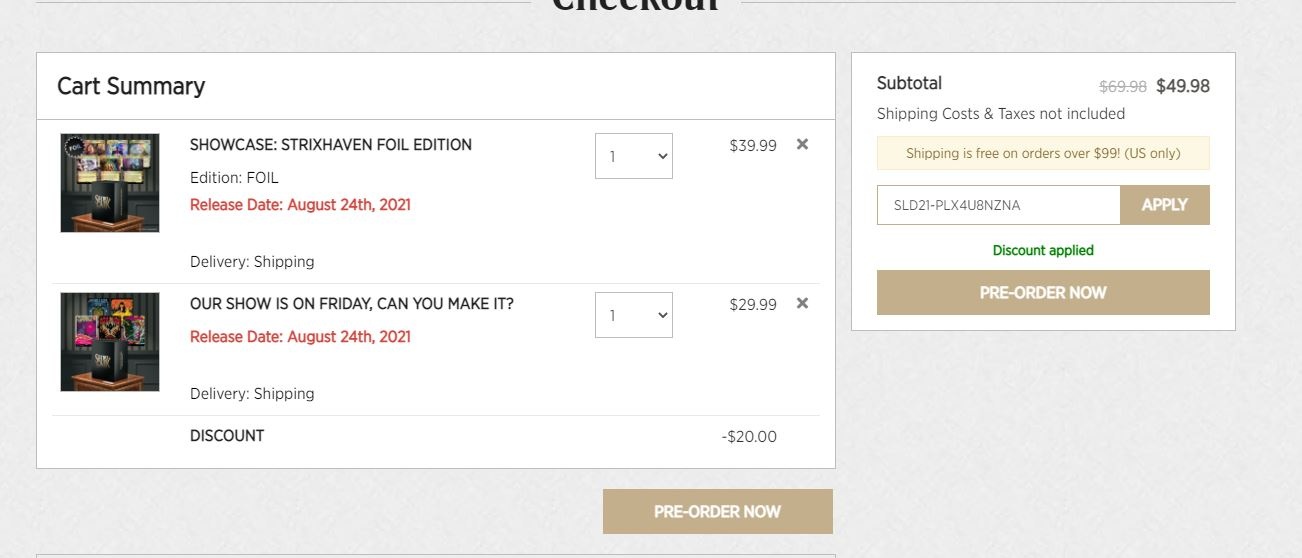Click Strixhaven's red release date text

point(300,205)
